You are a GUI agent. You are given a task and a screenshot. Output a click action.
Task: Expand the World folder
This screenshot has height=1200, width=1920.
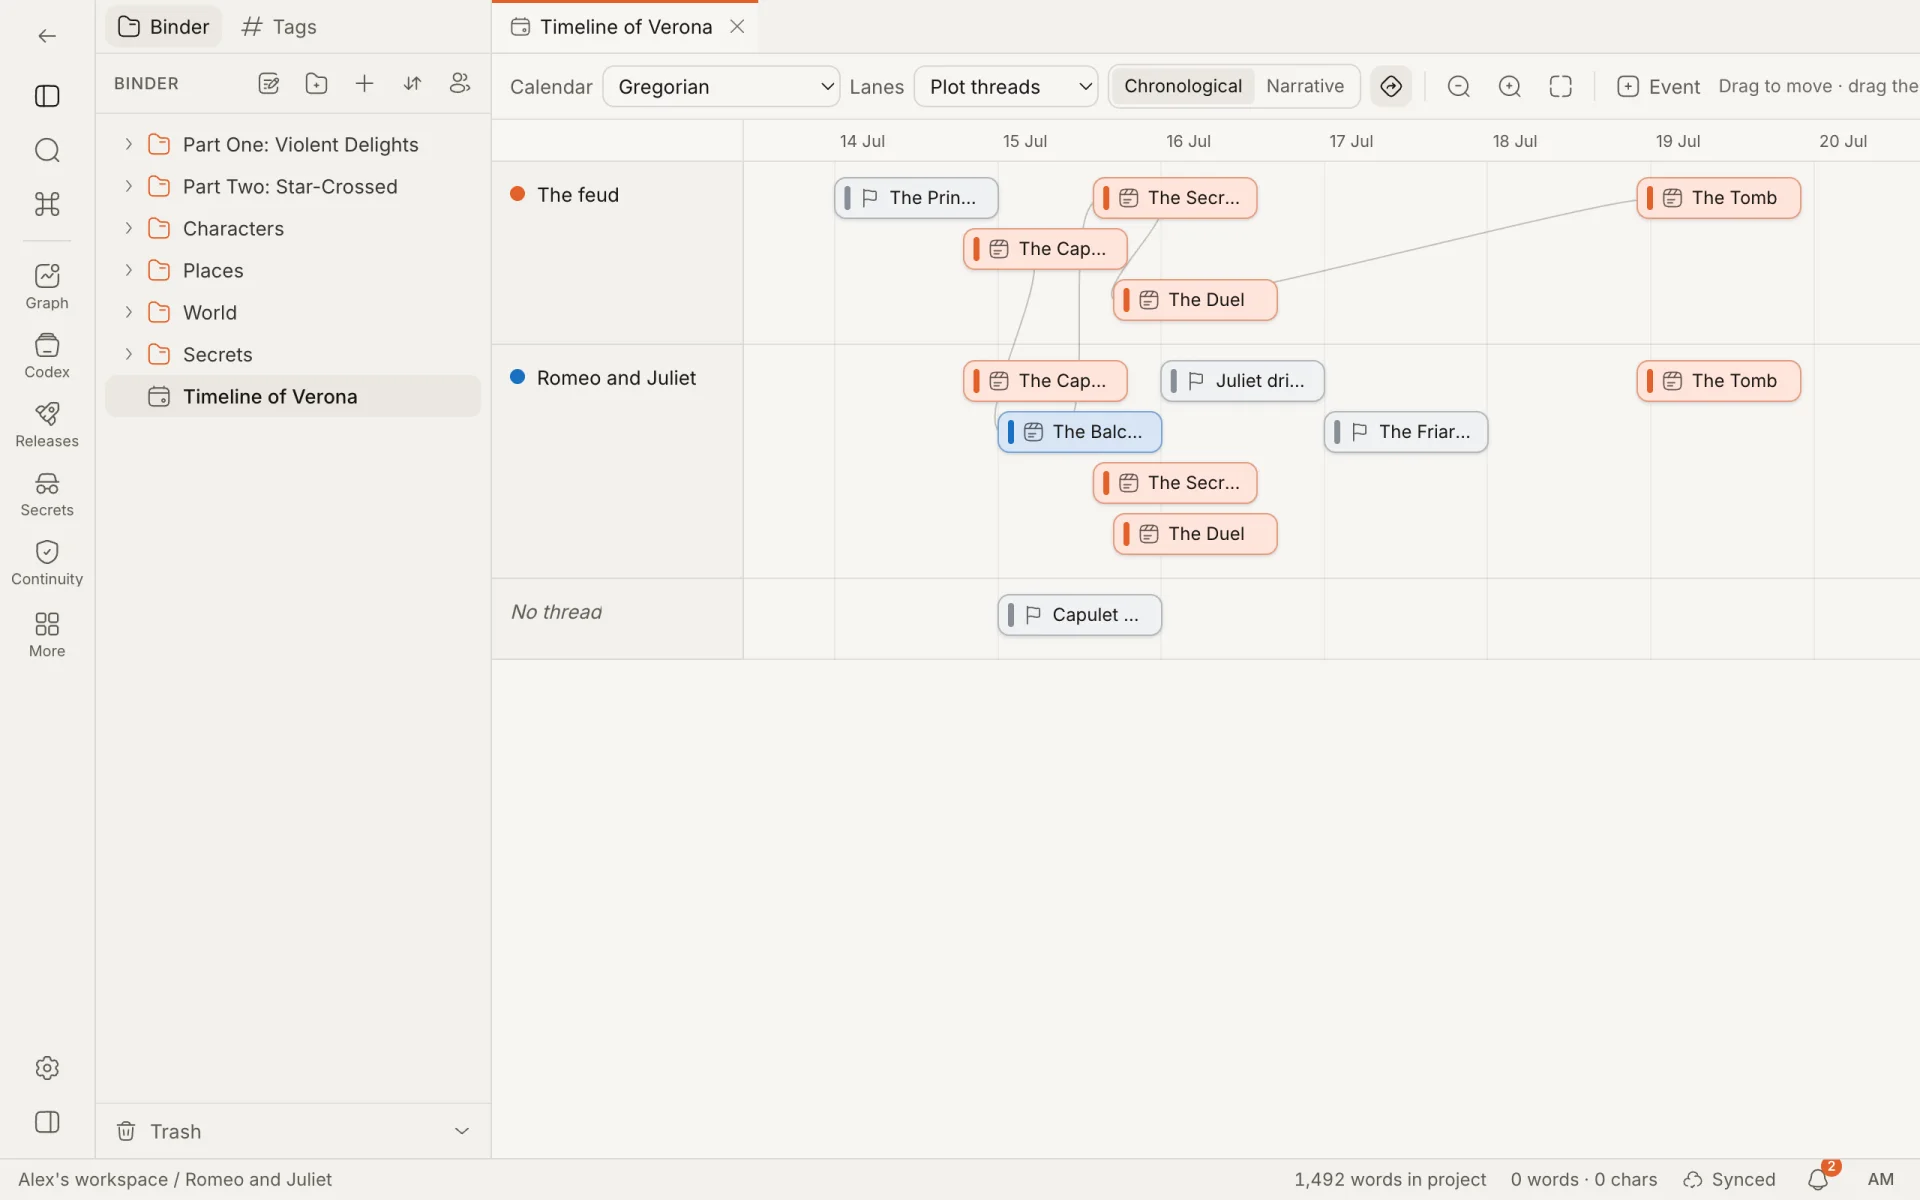pyautogui.click(x=128, y=312)
